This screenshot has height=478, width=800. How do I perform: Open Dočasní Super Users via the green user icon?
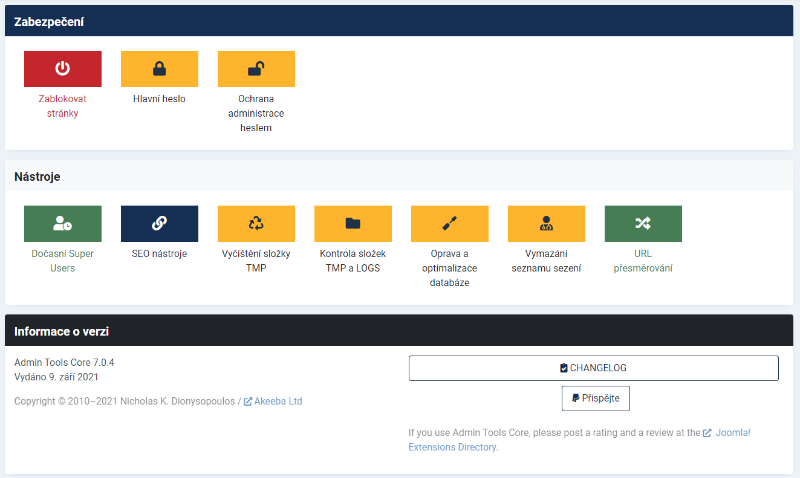(x=62, y=224)
